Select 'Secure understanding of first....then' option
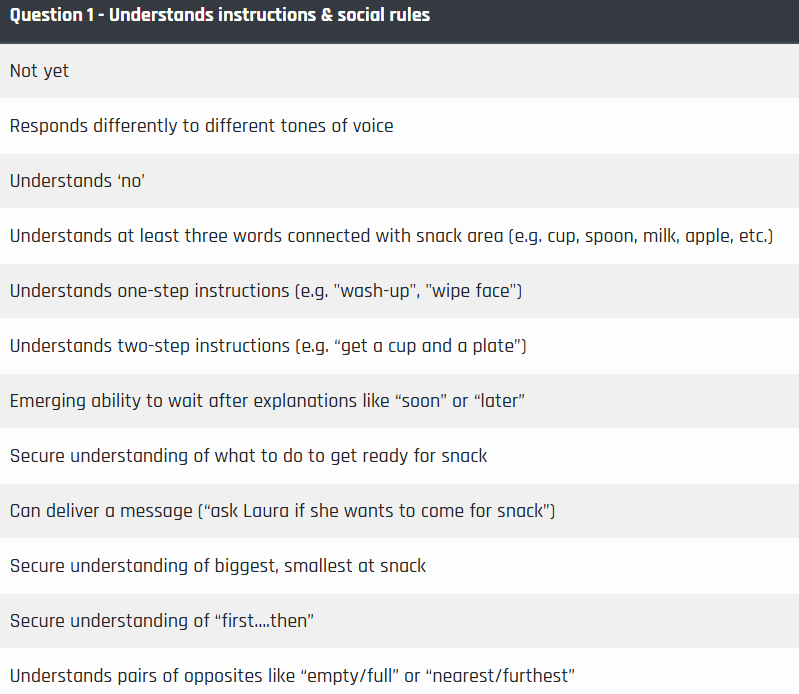The width and height of the screenshot is (799, 694). tap(400, 621)
